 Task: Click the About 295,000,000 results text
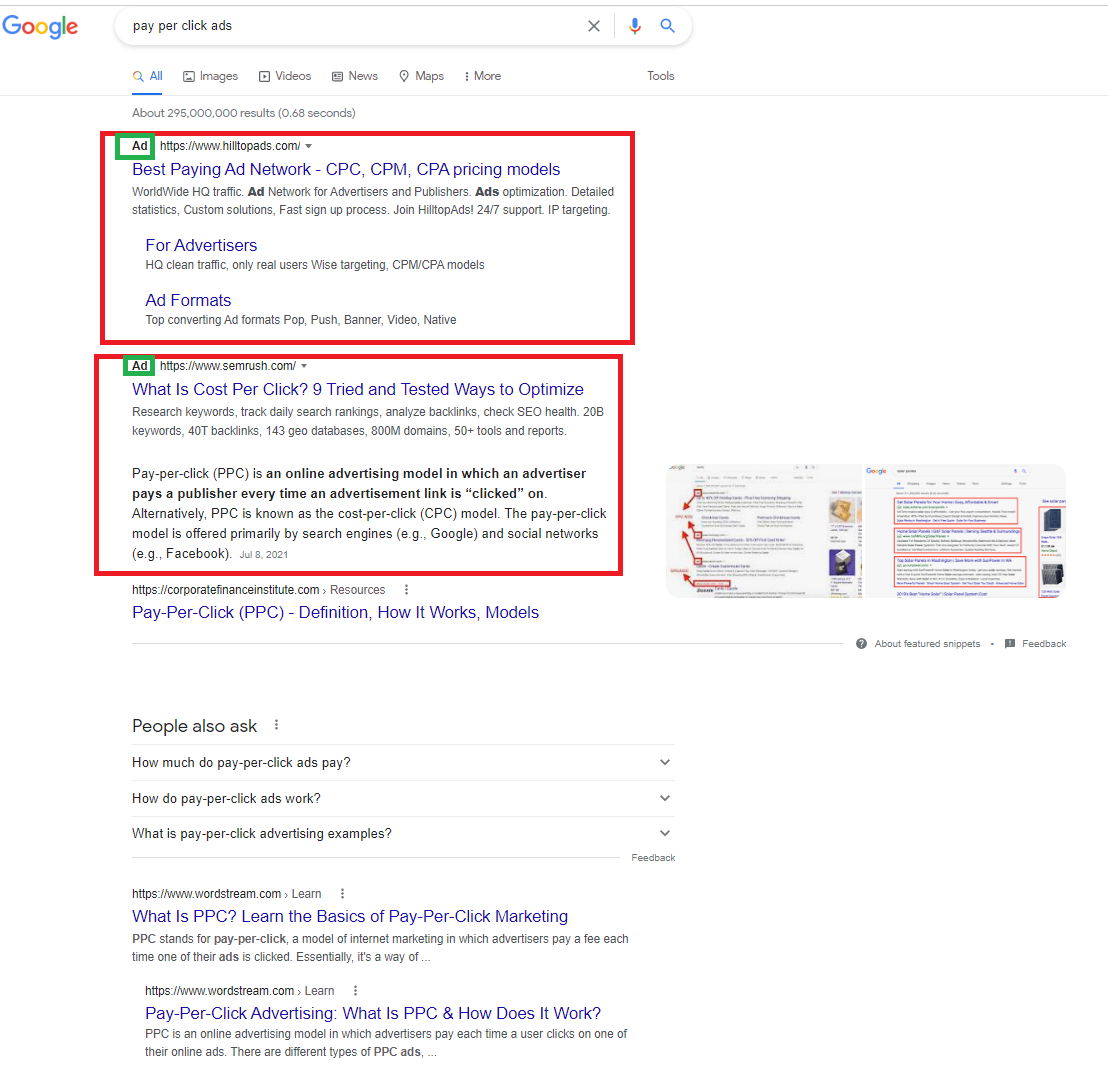point(244,113)
